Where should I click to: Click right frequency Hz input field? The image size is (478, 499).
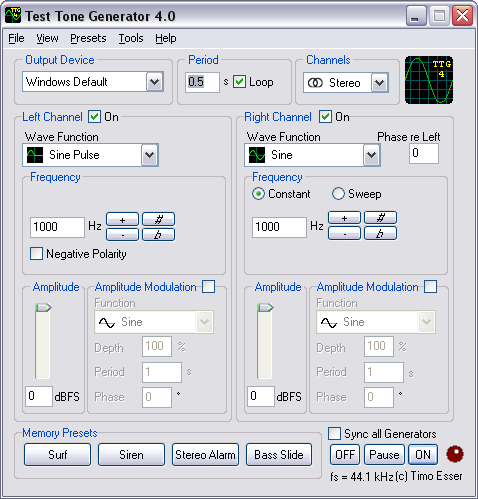279,227
